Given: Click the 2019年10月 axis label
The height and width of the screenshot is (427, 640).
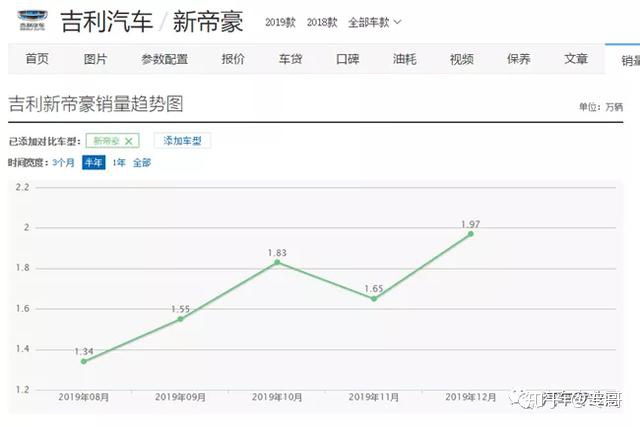Looking at the screenshot, I should 277,397.
